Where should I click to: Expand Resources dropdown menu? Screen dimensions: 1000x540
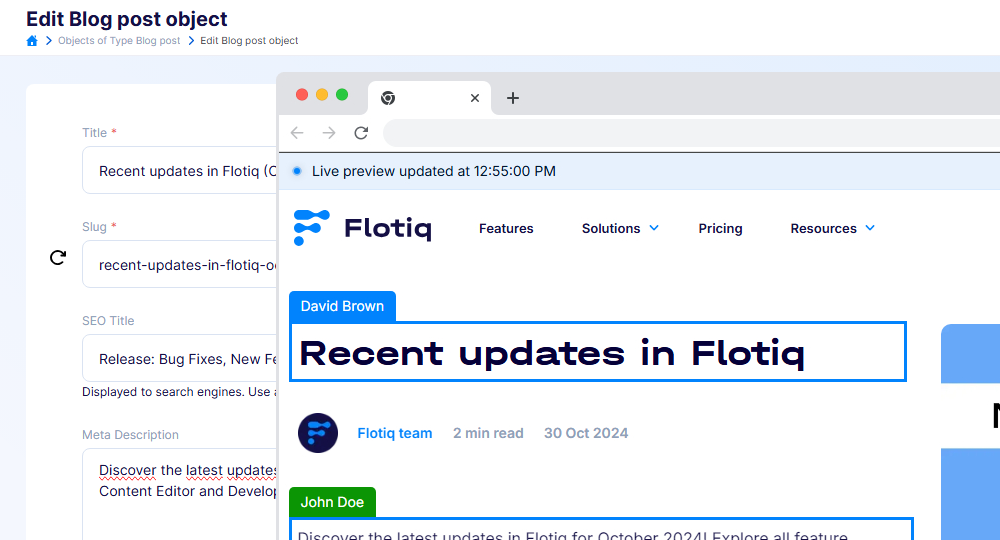coord(832,228)
